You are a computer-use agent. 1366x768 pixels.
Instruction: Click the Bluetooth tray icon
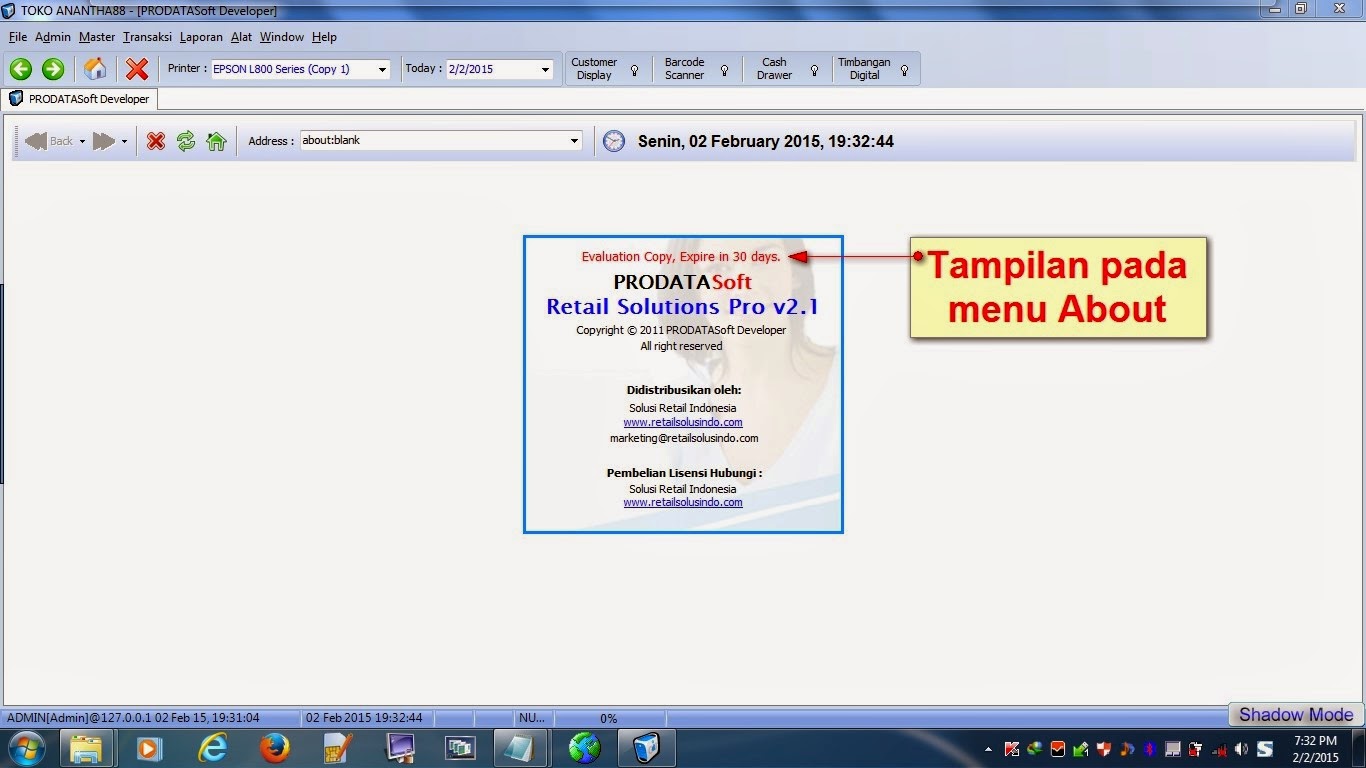click(1149, 749)
